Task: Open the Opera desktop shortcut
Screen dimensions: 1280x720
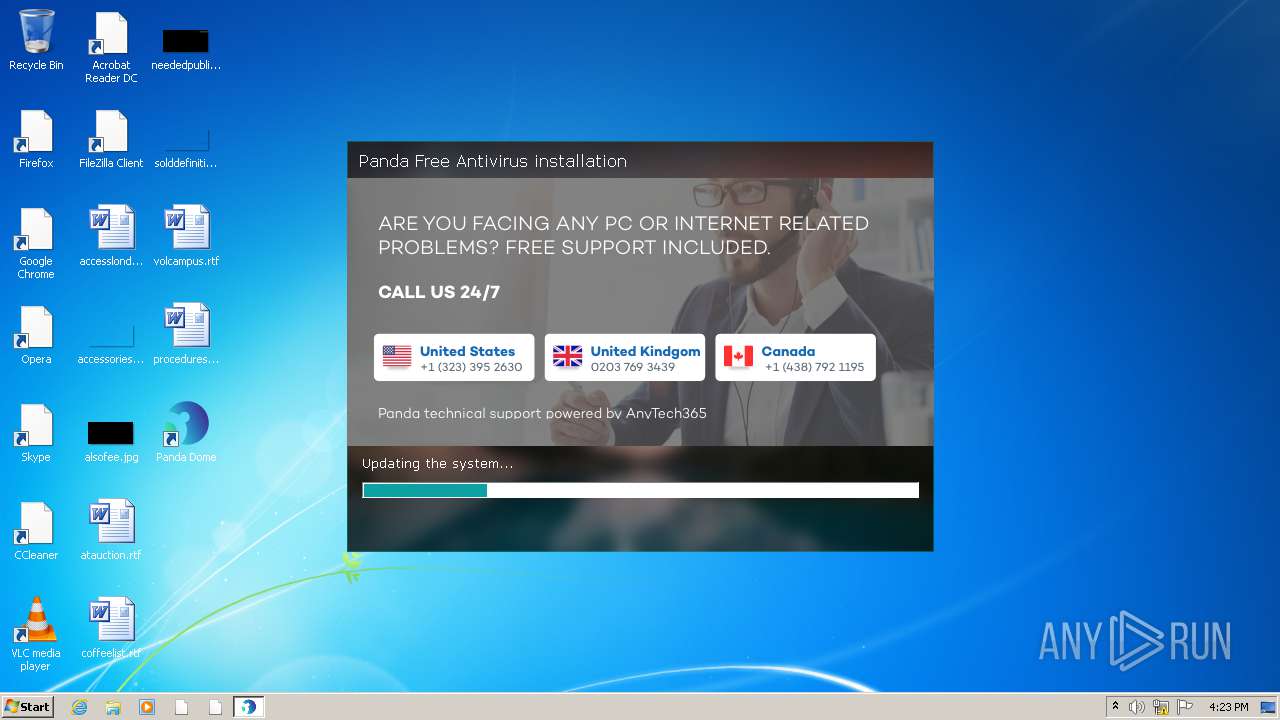Action: click(36, 334)
